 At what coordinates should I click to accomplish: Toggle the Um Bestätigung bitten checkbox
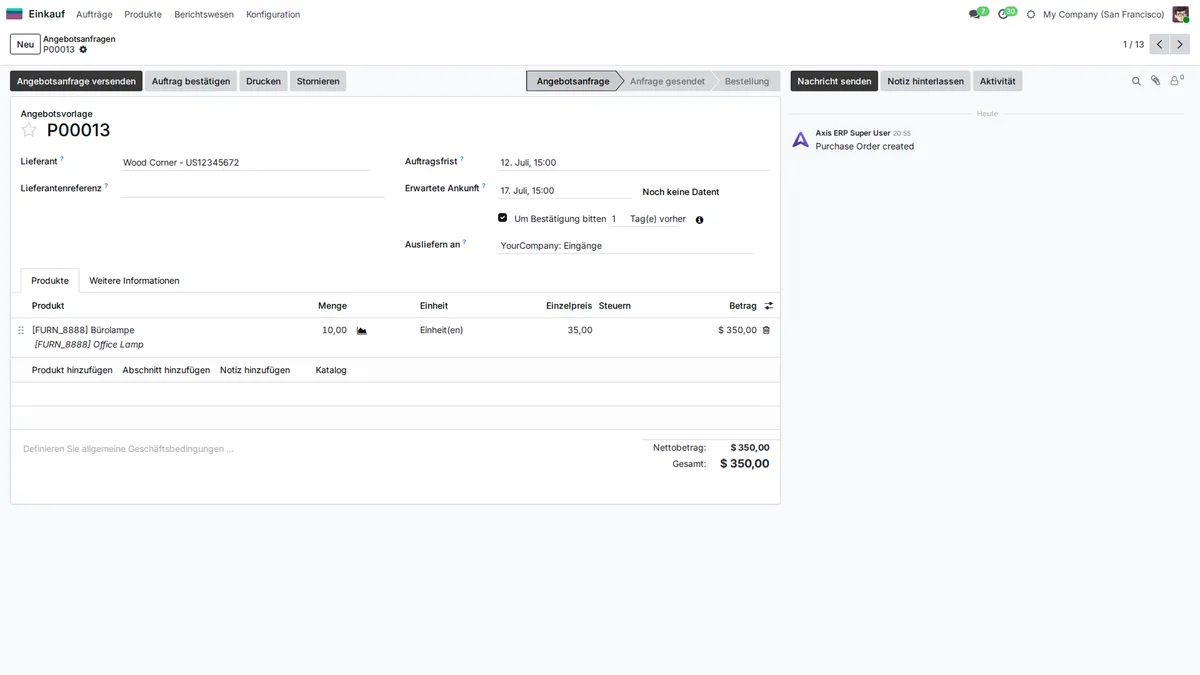pos(502,217)
